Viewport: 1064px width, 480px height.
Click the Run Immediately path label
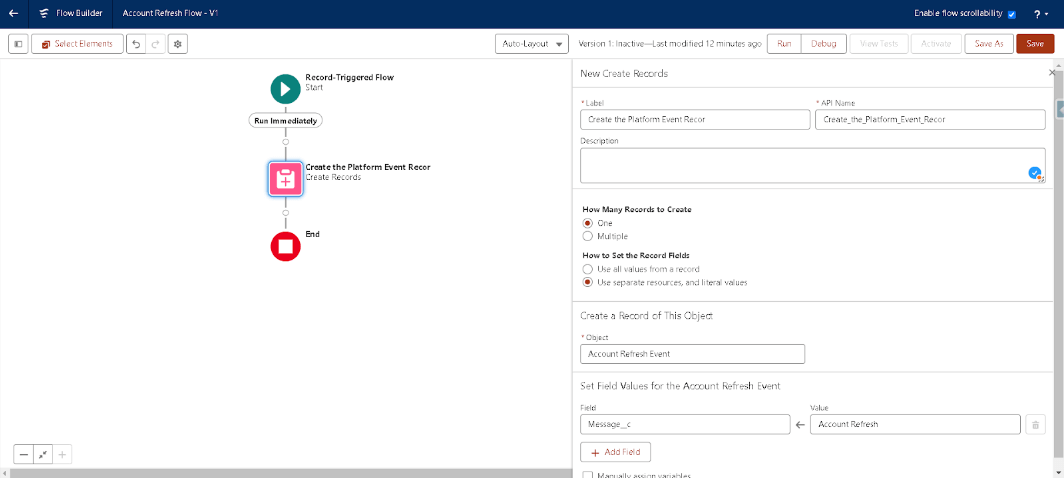[x=285, y=120]
